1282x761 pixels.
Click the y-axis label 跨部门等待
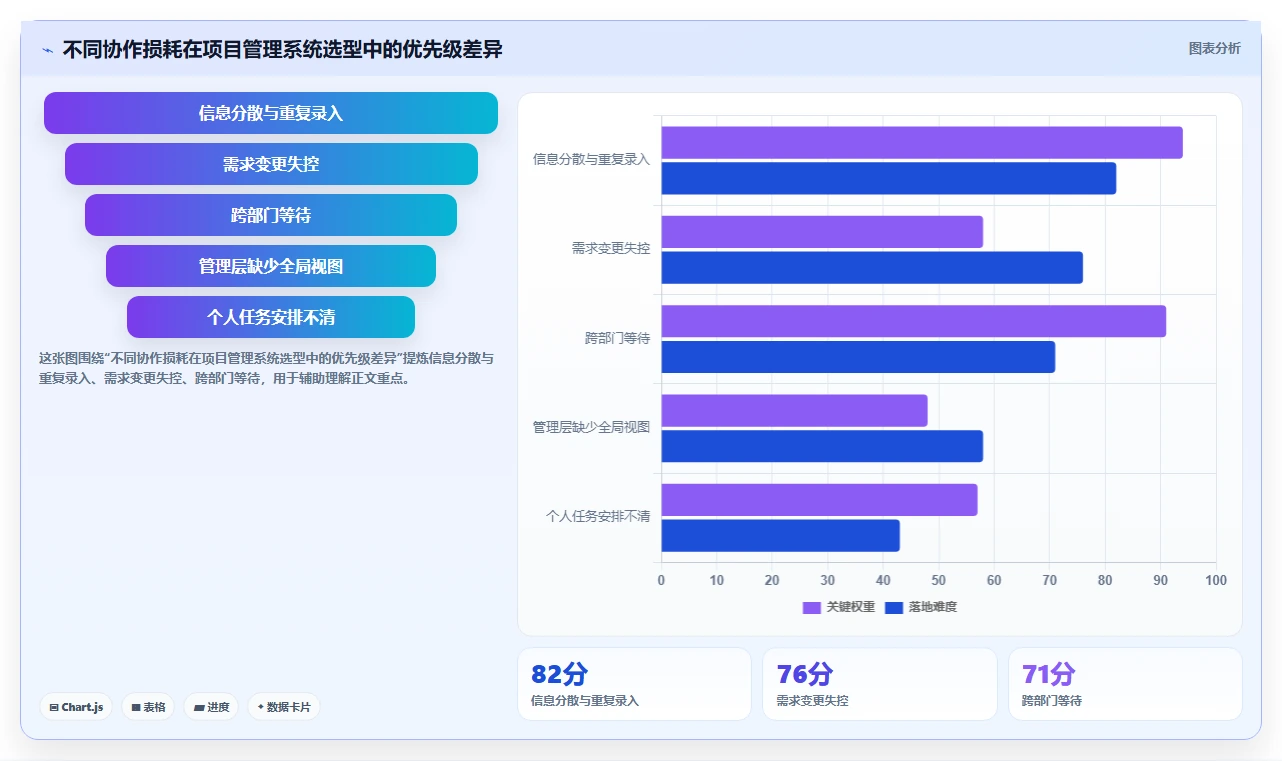click(x=618, y=338)
